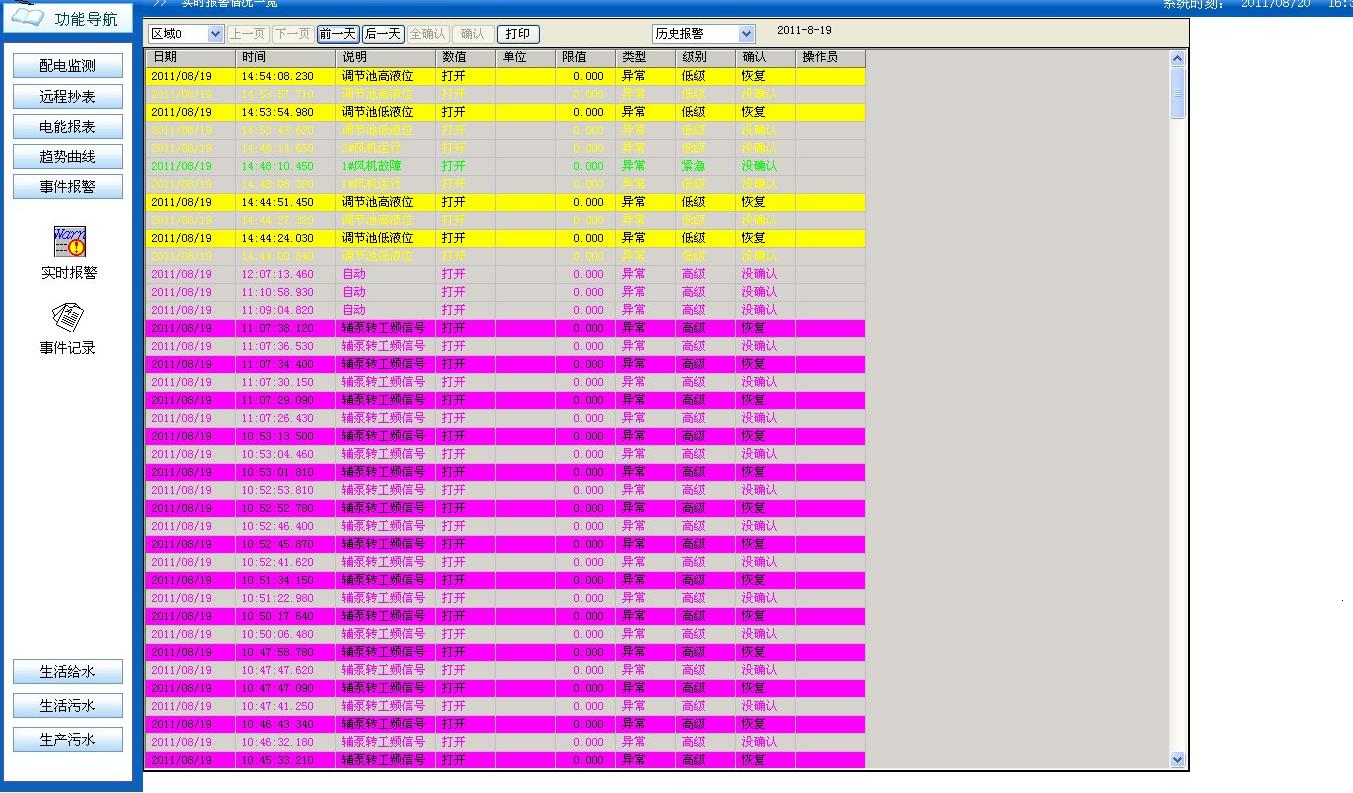
Task: Click the 后一天 button
Action: [383, 34]
